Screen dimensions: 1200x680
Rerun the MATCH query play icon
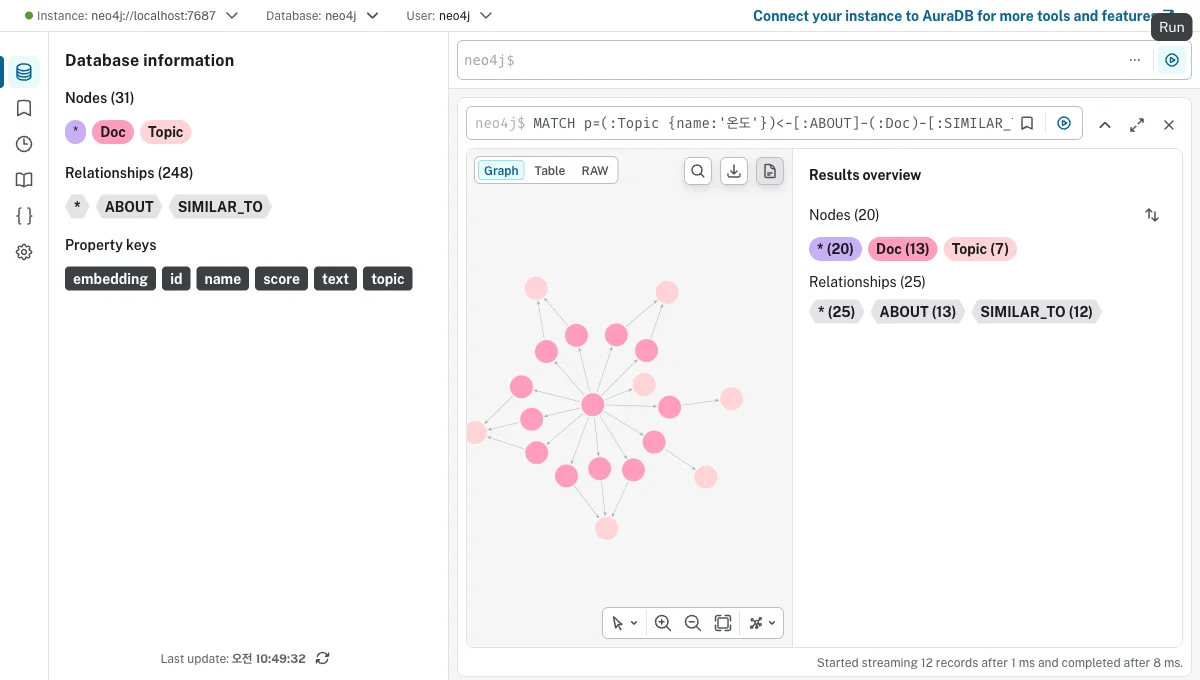(x=1064, y=123)
